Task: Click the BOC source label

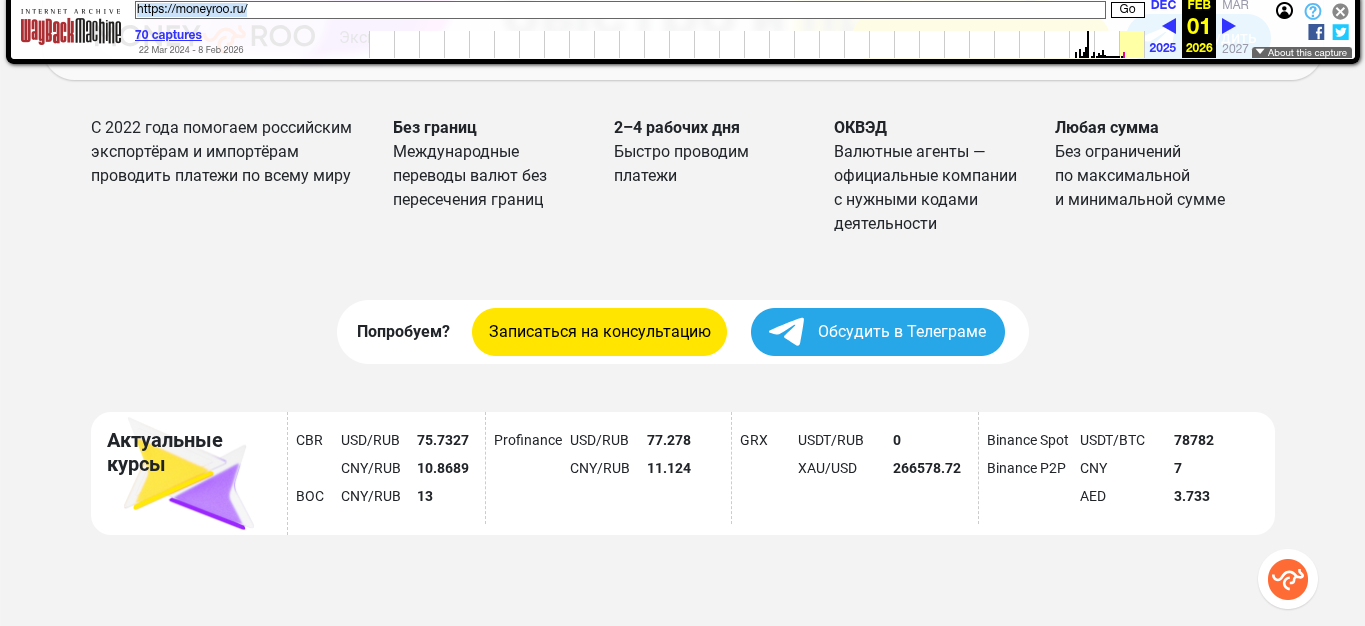Action: (310, 496)
